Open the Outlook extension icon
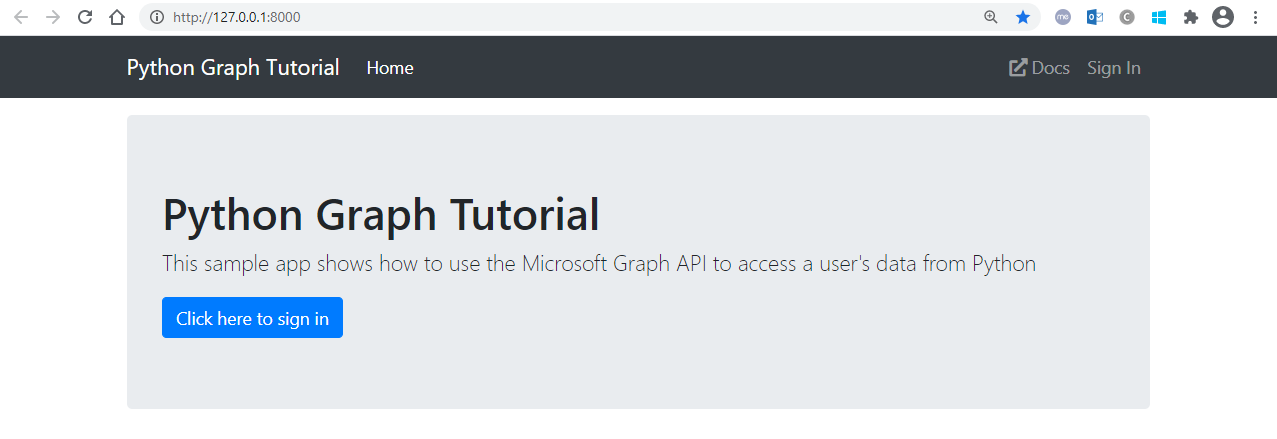This screenshot has width=1277, height=439. coord(1095,17)
